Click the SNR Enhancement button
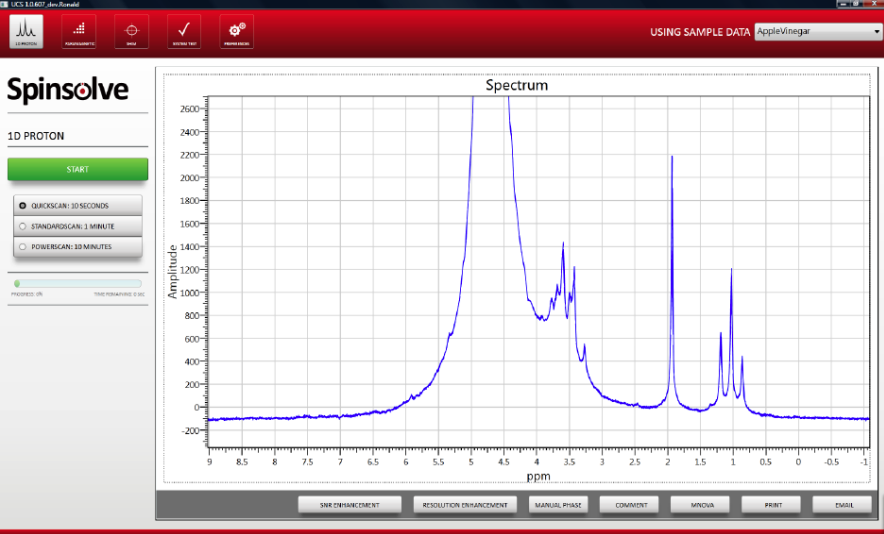 click(x=350, y=505)
